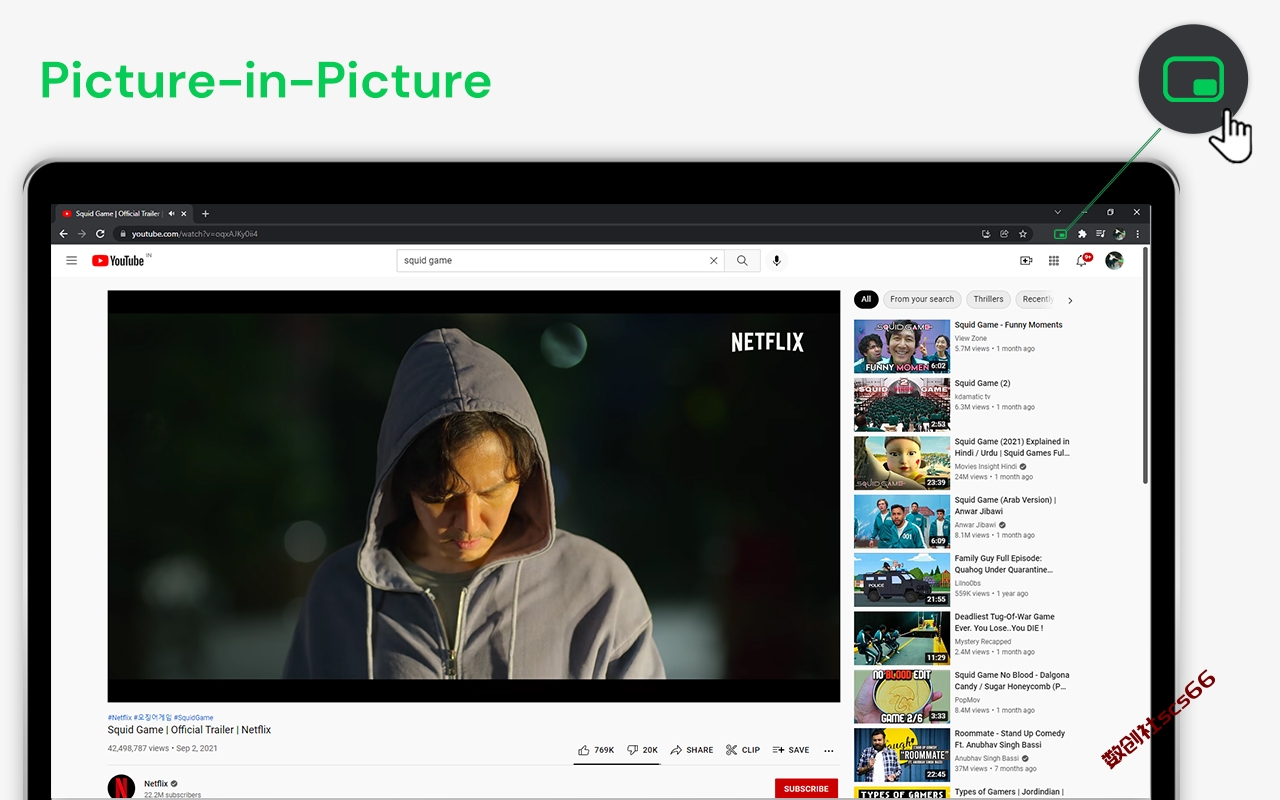This screenshot has width=1280, height=800.
Task: Select the All filter chip
Action: [x=866, y=299]
